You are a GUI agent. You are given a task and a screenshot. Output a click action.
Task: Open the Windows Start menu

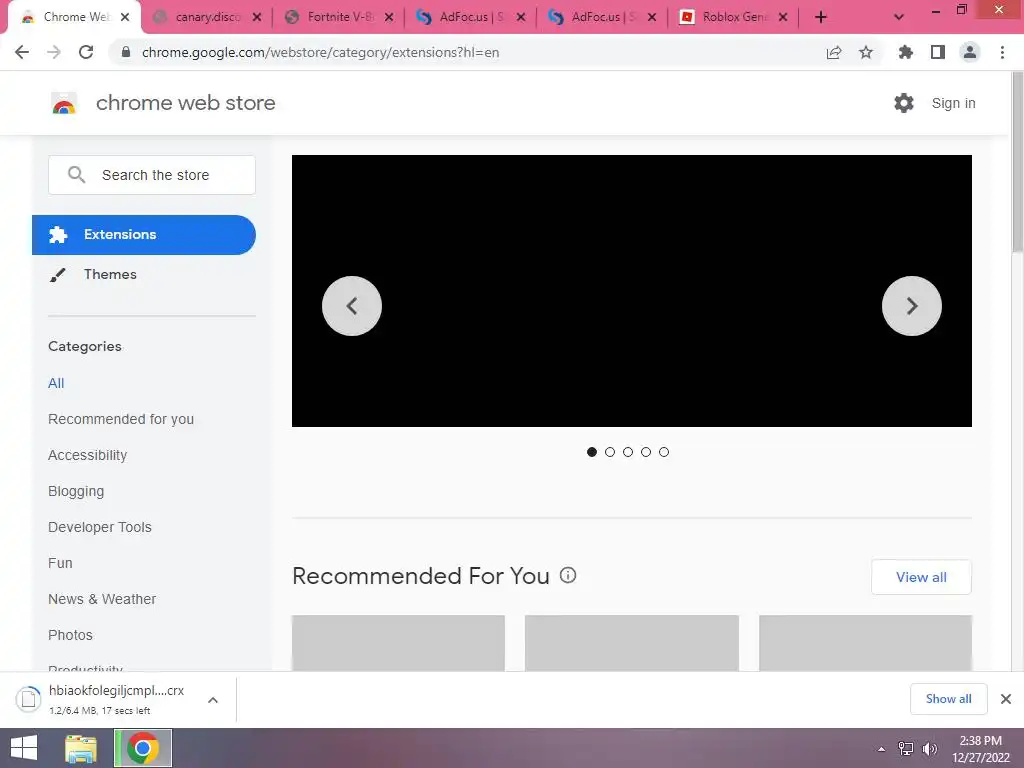[x=24, y=748]
